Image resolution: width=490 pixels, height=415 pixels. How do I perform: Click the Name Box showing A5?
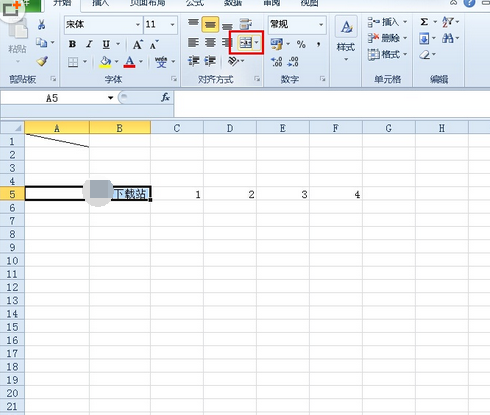tap(57, 98)
